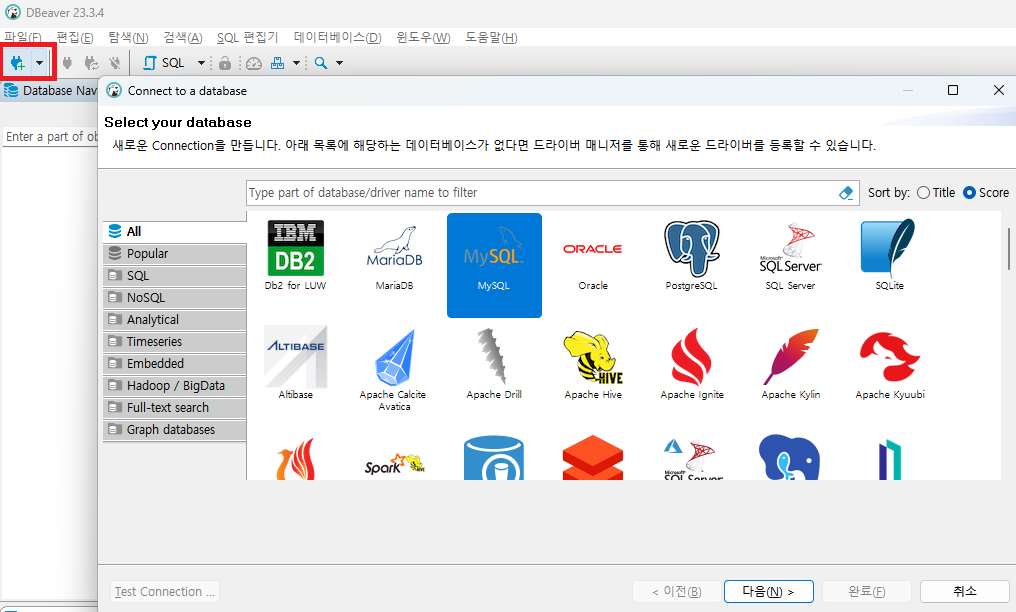Expand the SQL editor dropdown arrow
Image resolution: width=1016 pixels, height=612 pixels.
[x=201, y=63]
